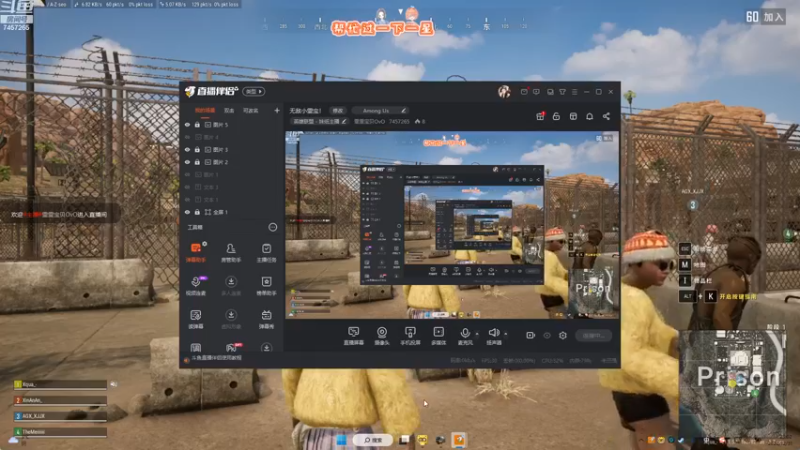This screenshot has width=800, height=450.
Task: Add 手机投屏 phone screen-cast source
Action: point(410,336)
